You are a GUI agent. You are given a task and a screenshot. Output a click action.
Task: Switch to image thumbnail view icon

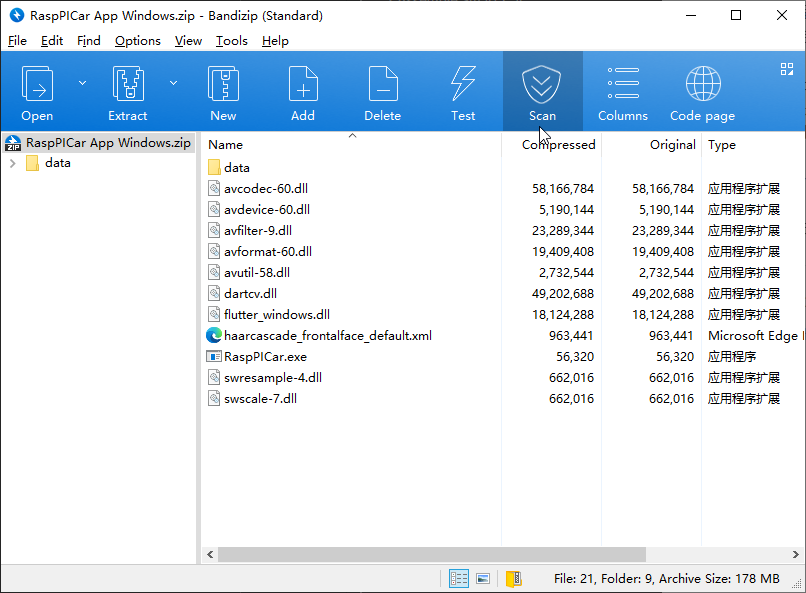pos(483,579)
